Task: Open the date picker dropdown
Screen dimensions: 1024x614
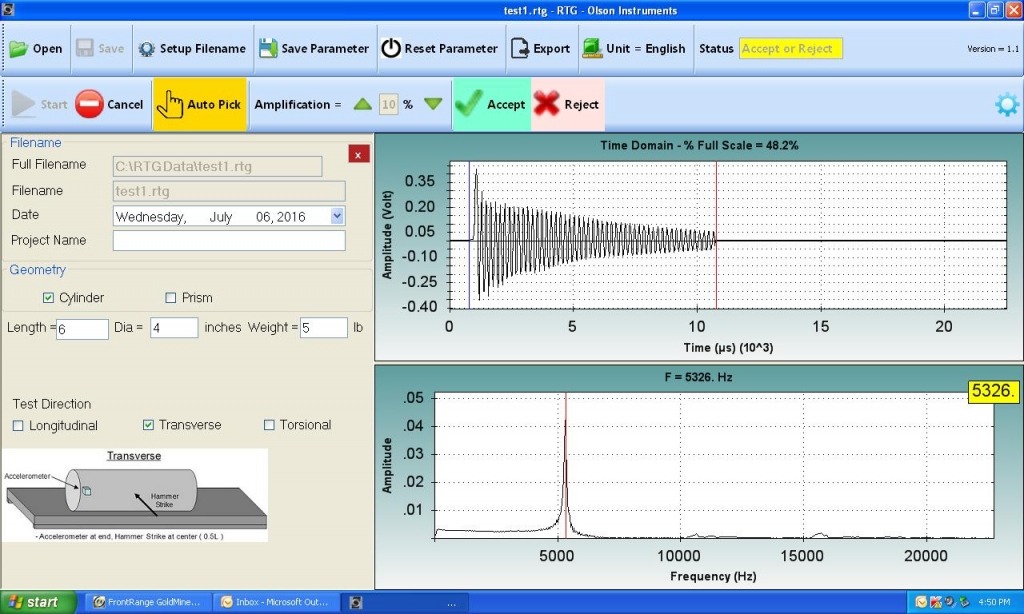Action: tap(336, 215)
